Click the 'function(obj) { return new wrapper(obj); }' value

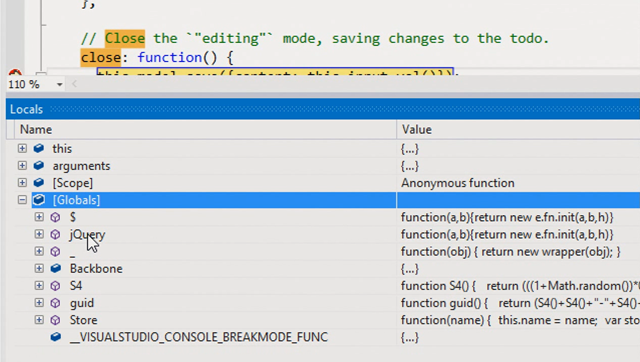tap(511, 251)
